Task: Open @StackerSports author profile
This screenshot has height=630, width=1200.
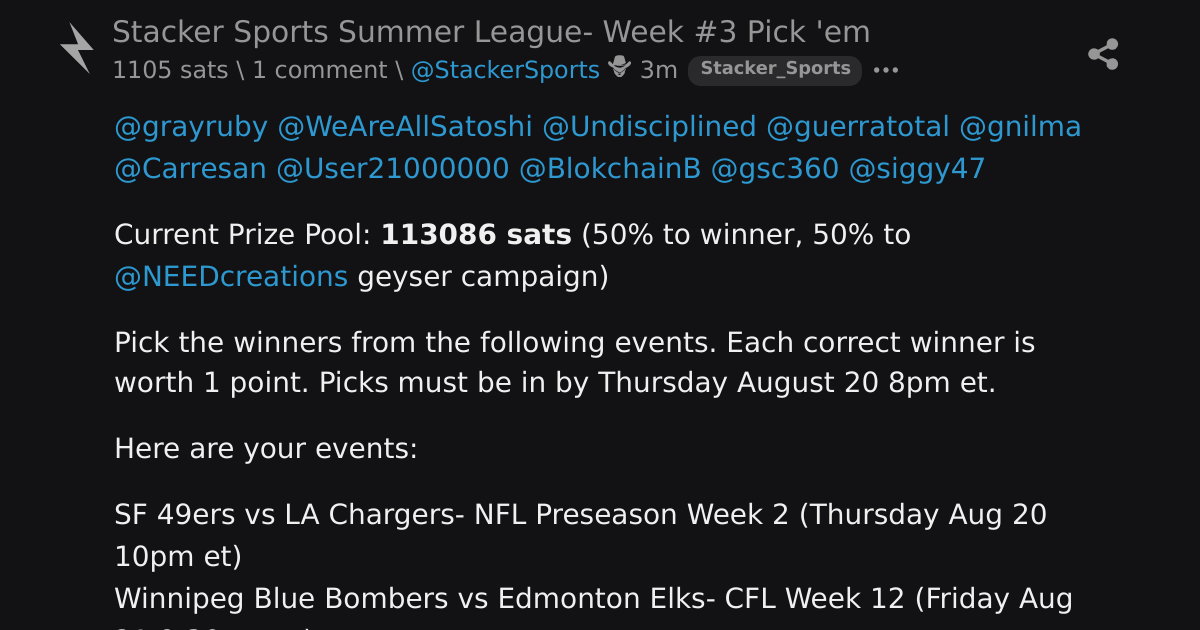Action: pos(505,70)
